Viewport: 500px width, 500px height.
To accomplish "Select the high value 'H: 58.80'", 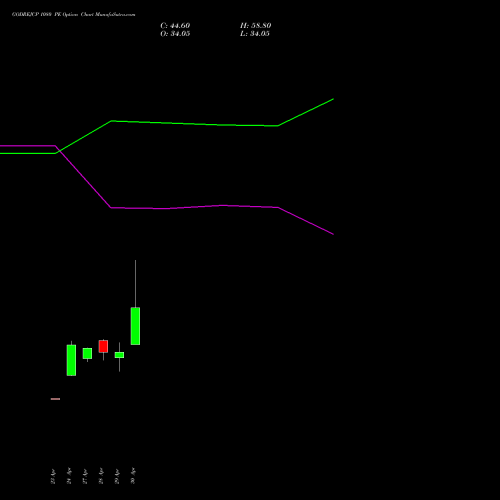I will point(256,26).
